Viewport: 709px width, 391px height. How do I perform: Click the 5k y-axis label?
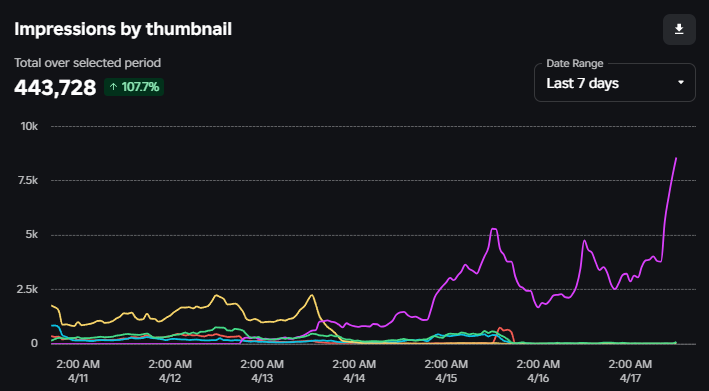pyautogui.click(x=31, y=235)
